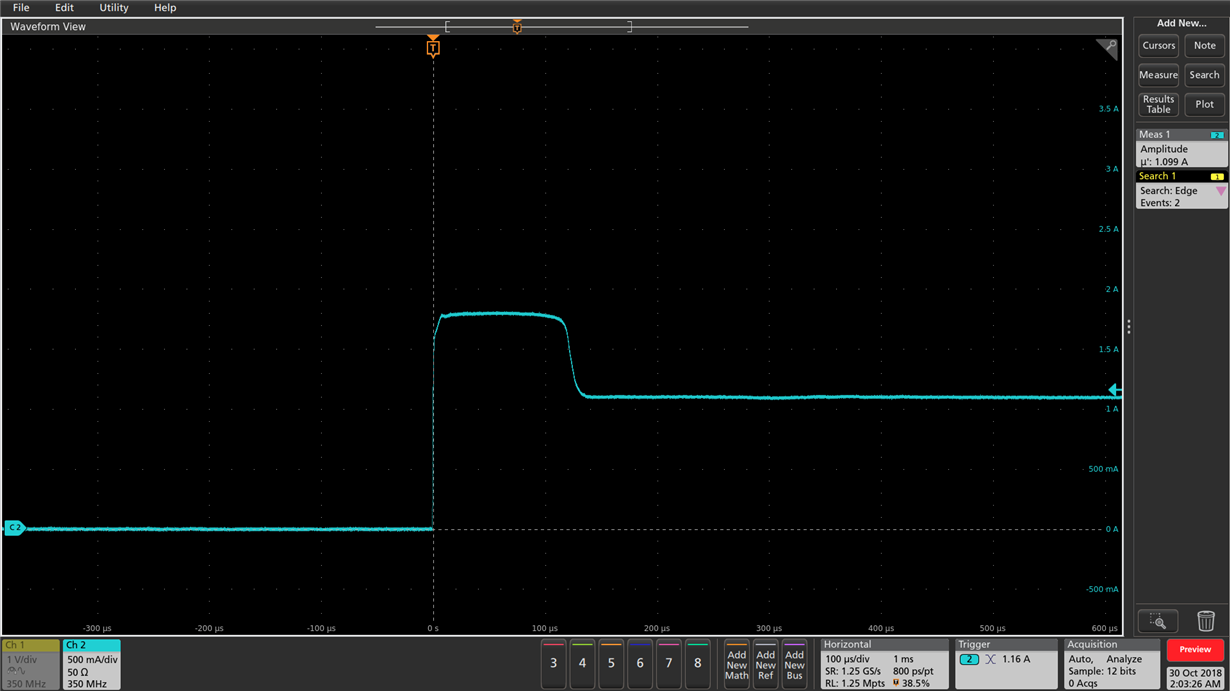Click the Waveform View title
The height and width of the screenshot is (691, 1230).
(48, 27)
